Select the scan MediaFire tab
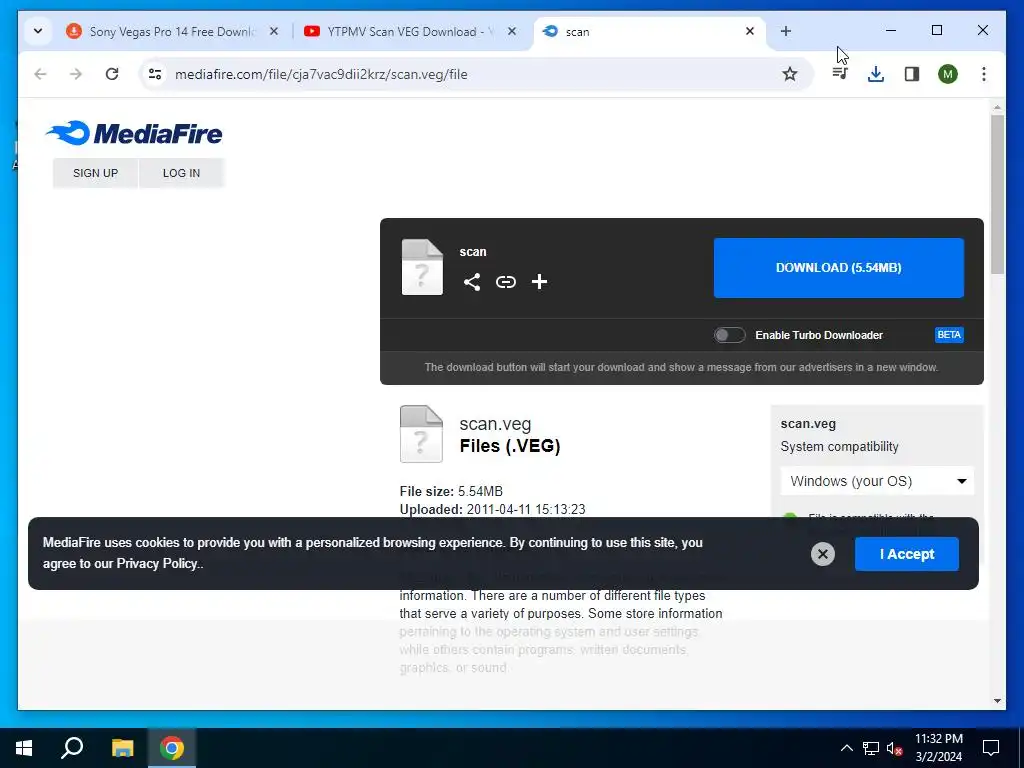Image resolution: width=1024 pixels, height=768 pixels. tap(648, 31)
